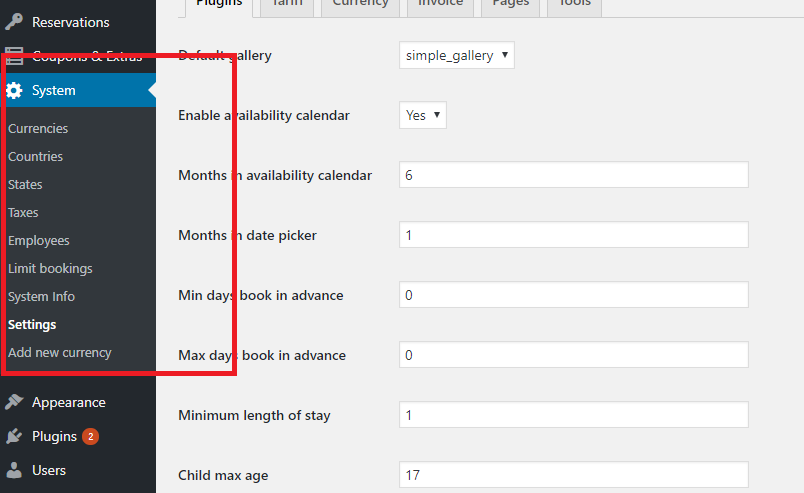Click the Months in availability calendar field
Screen dimensions: 804x493
pyautogui.click(x=573, y=175)
